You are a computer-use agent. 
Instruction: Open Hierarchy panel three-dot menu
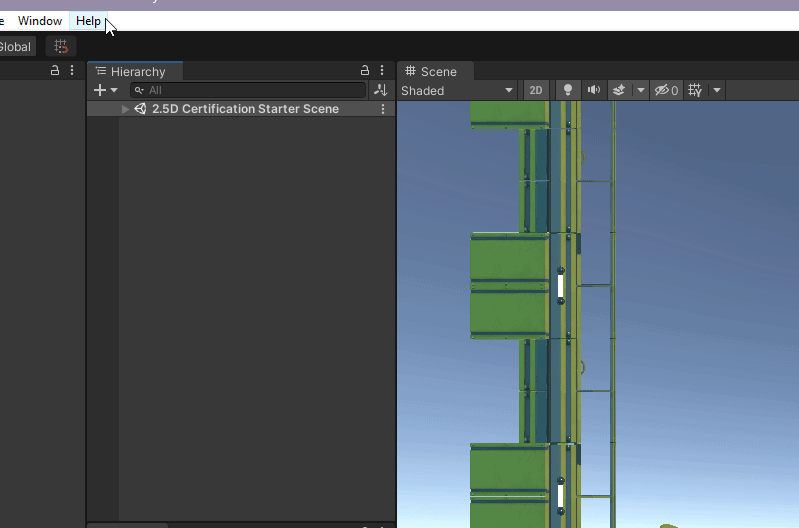click(382, 70)
